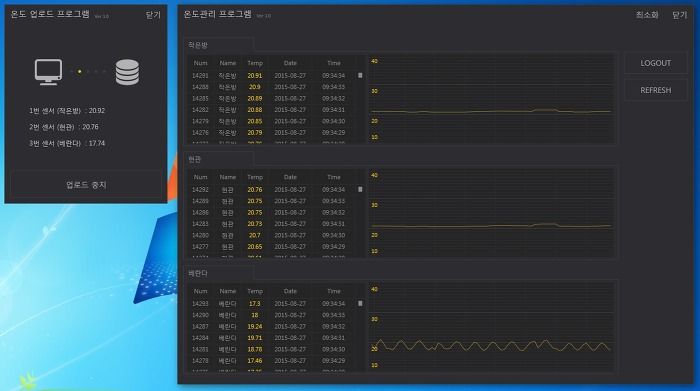Viewport: 700px width, 391px height.
Task: Click the computer monitor icon in upload window
Action: (49, 72)
